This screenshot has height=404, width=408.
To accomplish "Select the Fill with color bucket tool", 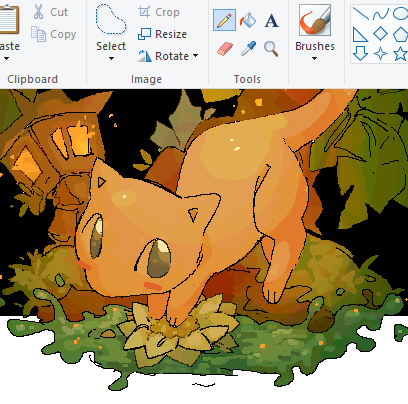I will tap(248, 20).
